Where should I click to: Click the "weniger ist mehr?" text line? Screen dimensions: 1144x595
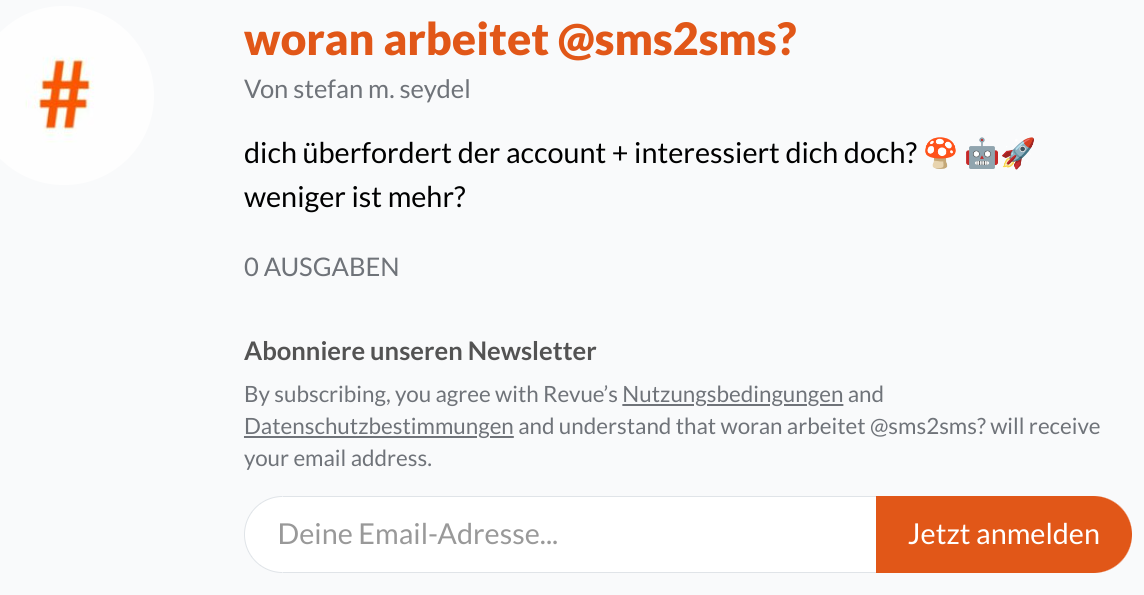click(355, 197)
